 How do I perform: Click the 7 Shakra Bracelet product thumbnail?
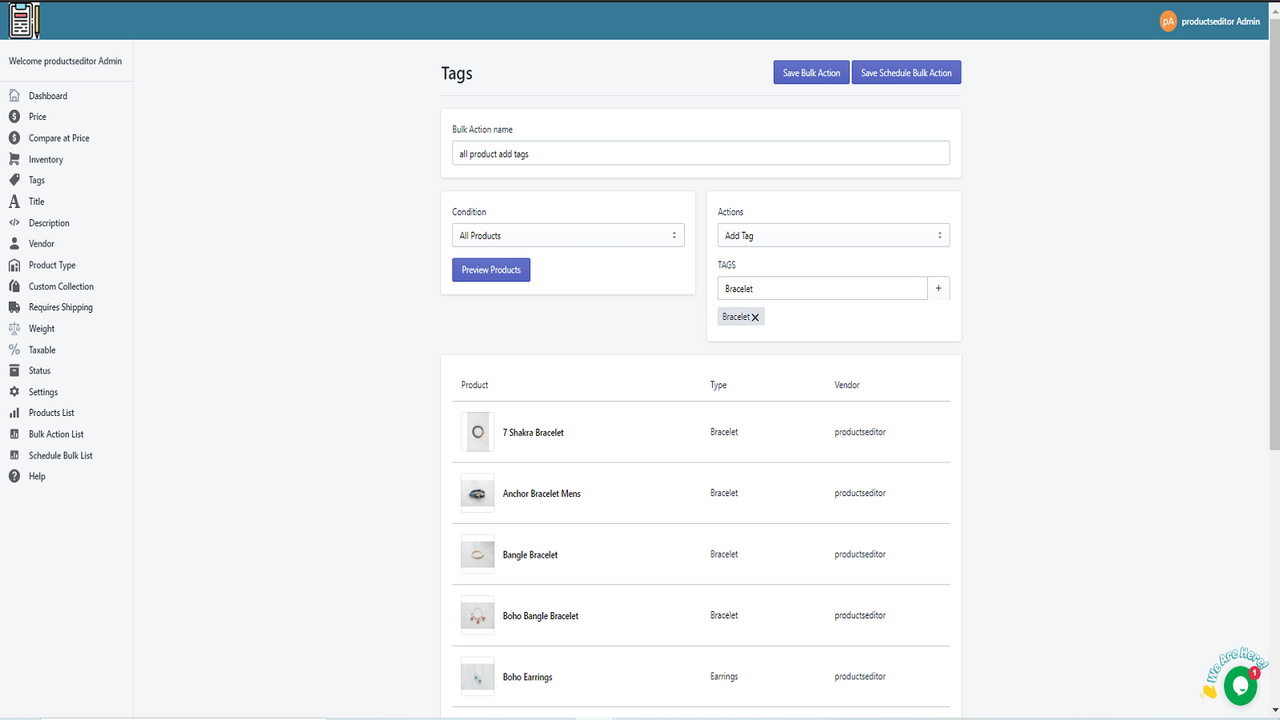[478, 432]
